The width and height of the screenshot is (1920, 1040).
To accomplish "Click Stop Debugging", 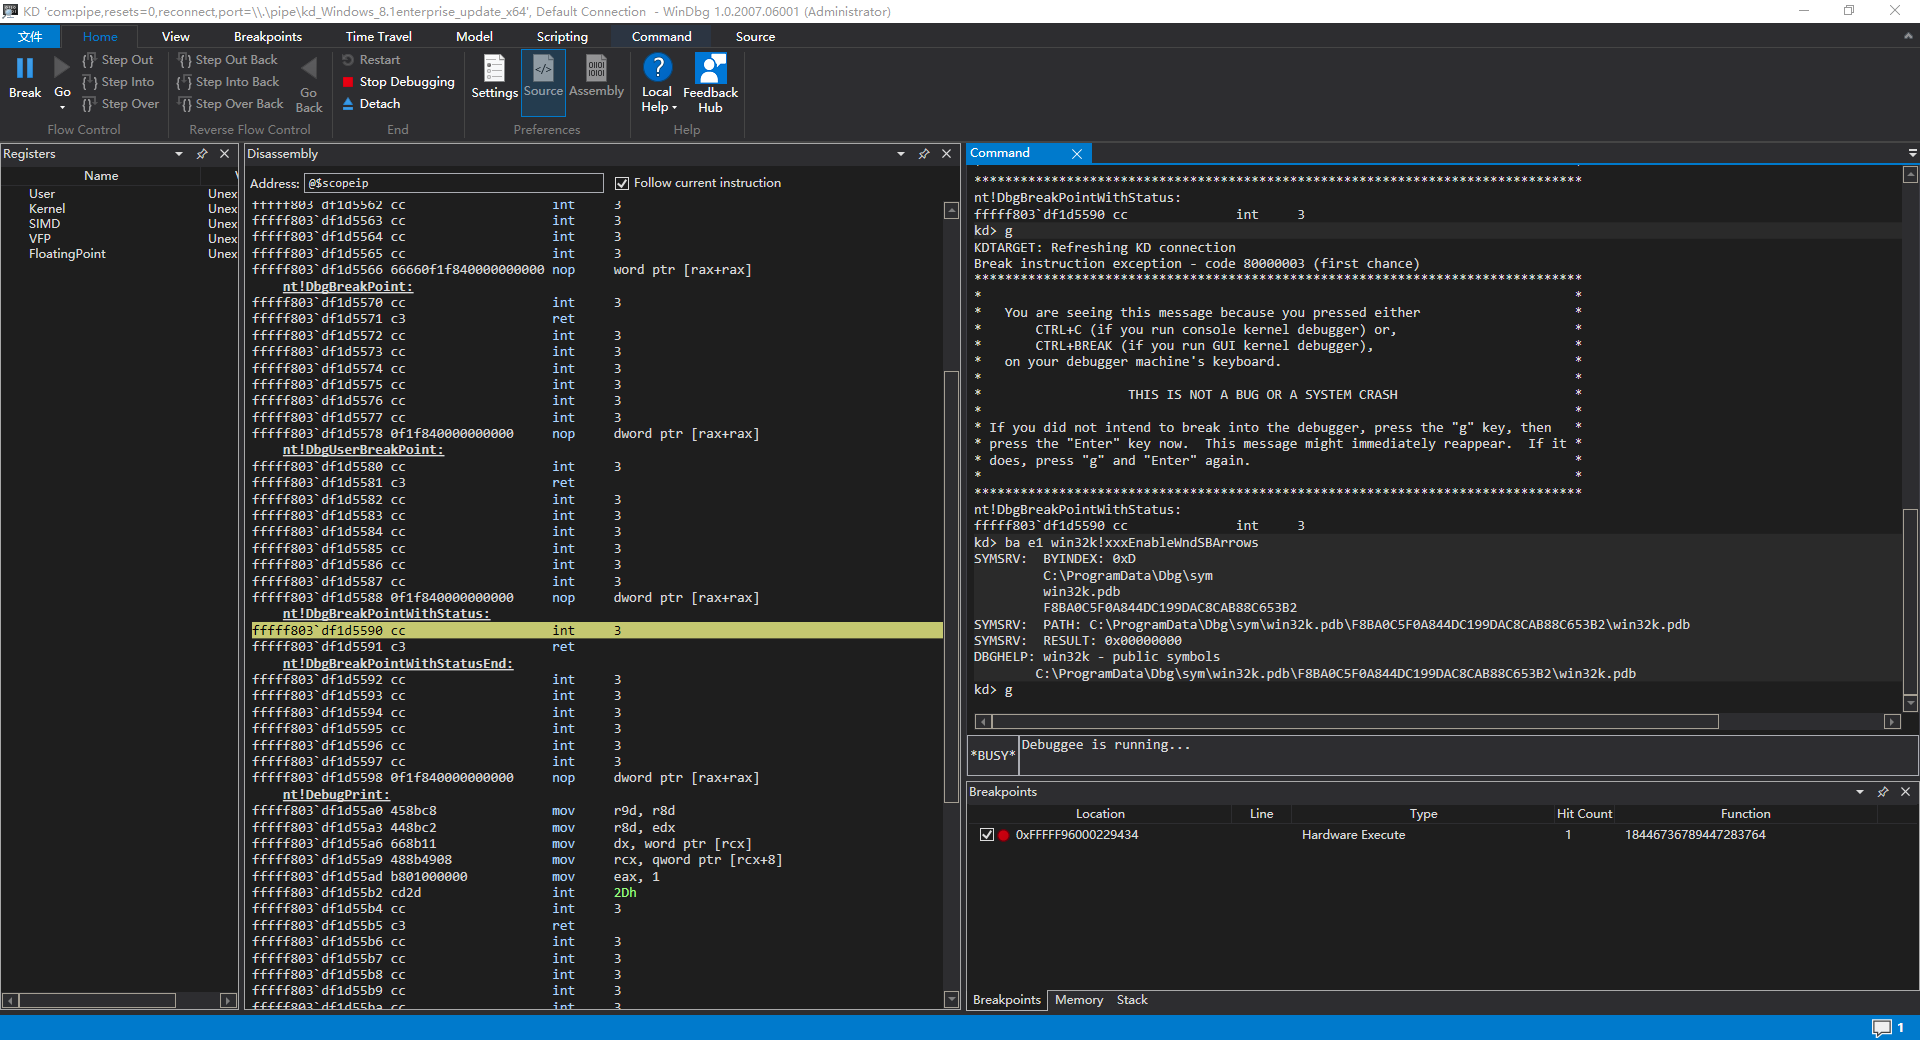I will (x=398, y=82).
